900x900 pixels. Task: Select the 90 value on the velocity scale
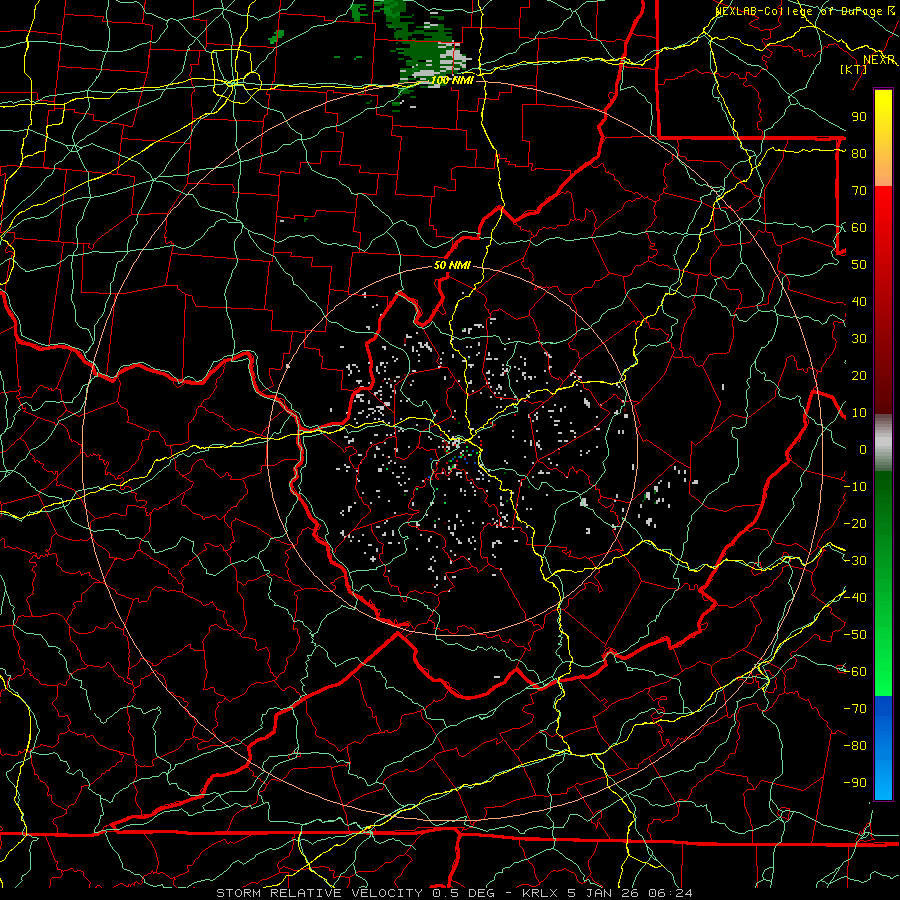(859, 117)
